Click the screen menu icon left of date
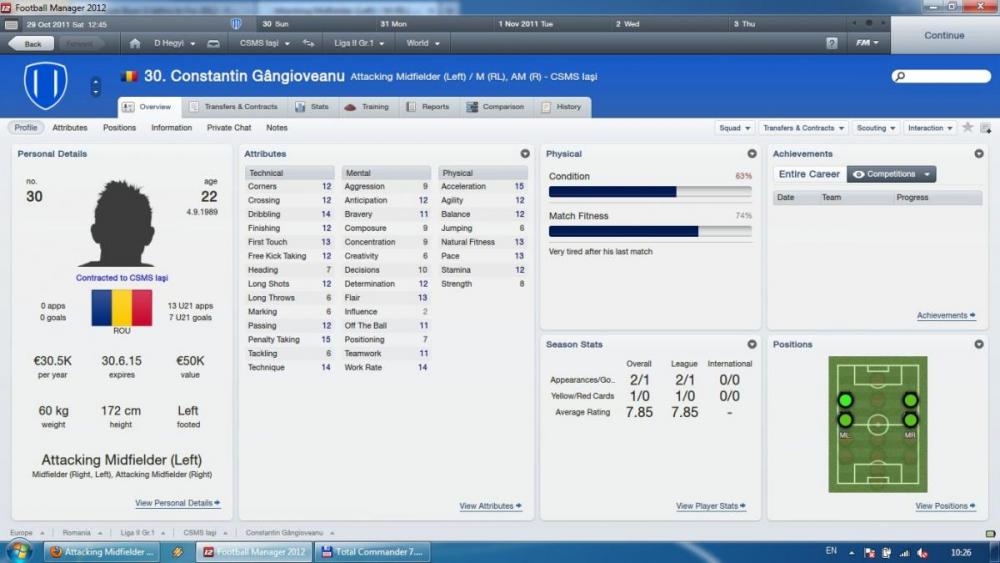 tap(11, 25)
